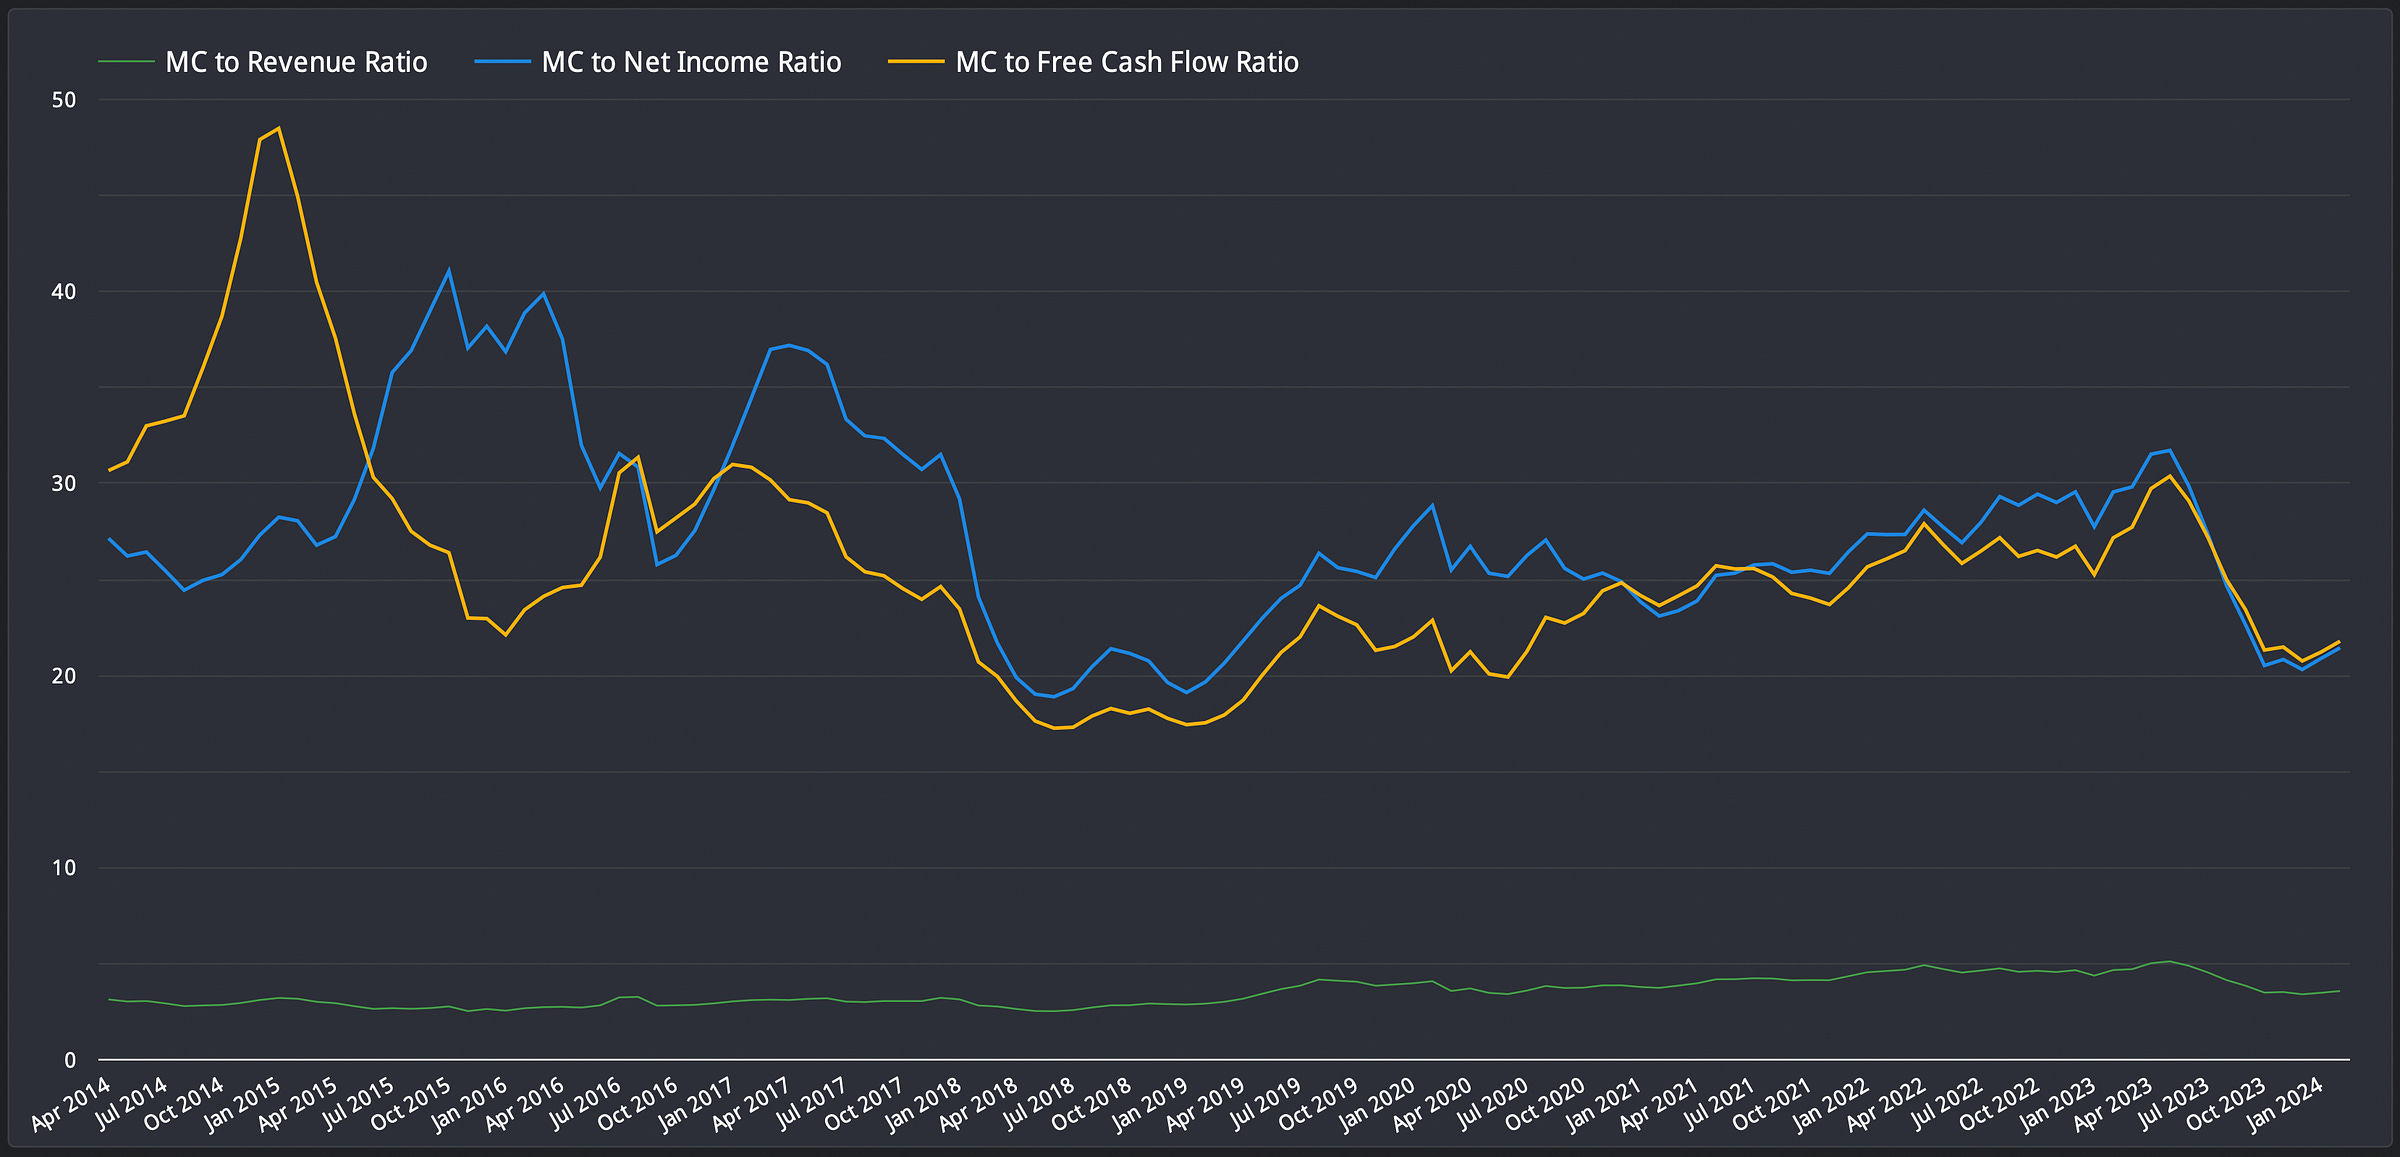Image resolution: width=2400 pixels, height=1157 pixels.
Task: Click the 40 y-axis tick label
Action: (64, 292)
